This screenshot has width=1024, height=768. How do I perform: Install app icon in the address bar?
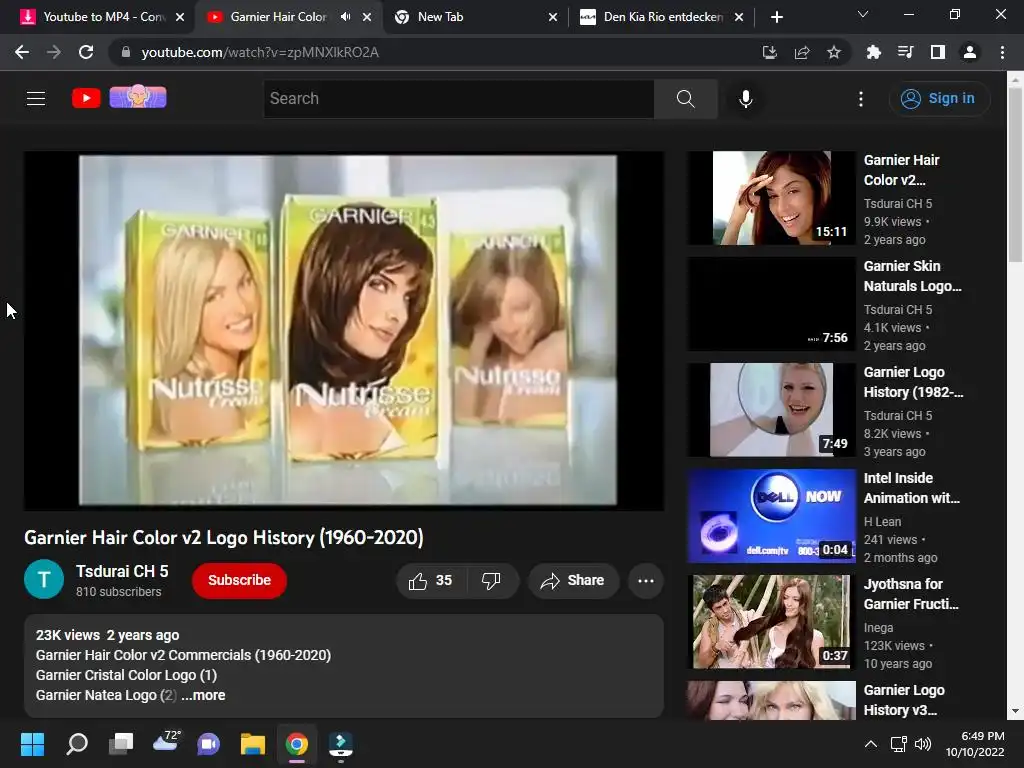tap(770, 52)
